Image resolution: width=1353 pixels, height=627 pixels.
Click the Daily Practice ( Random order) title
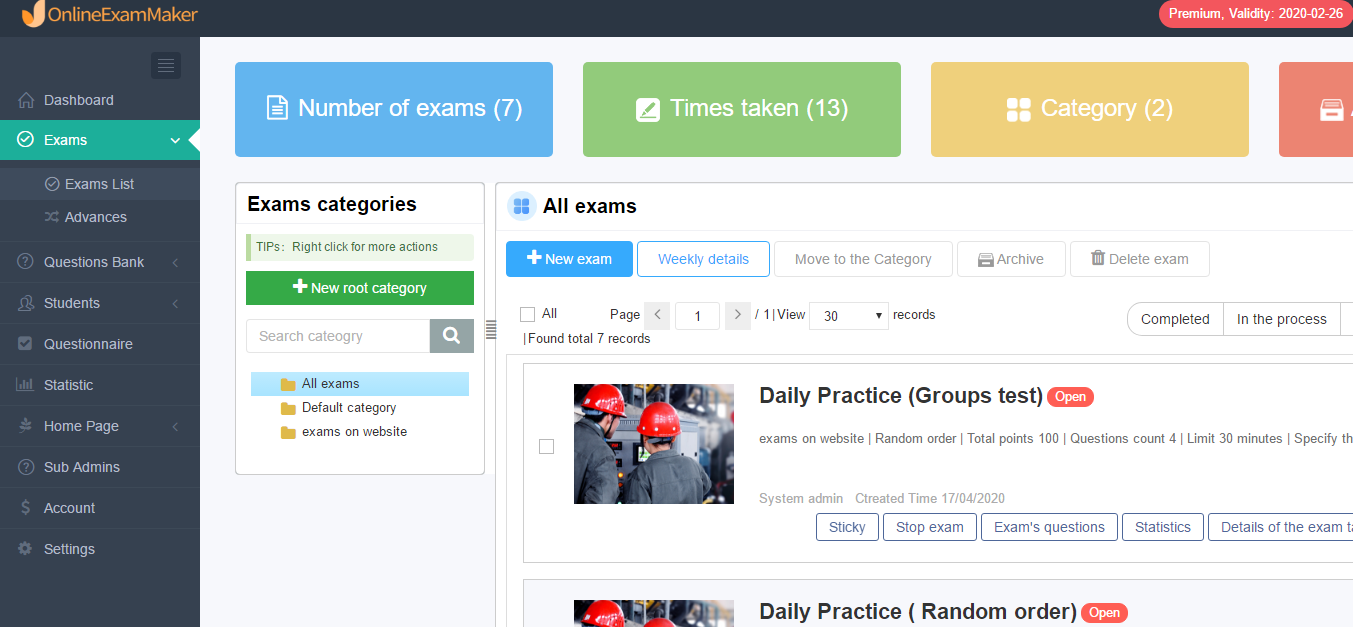click(918, 612)
